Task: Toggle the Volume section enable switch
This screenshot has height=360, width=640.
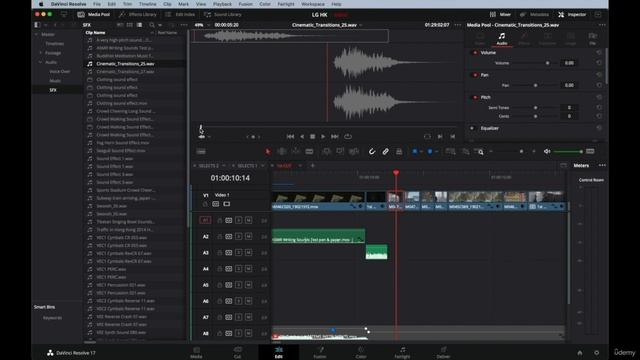Action: point(475,53)
